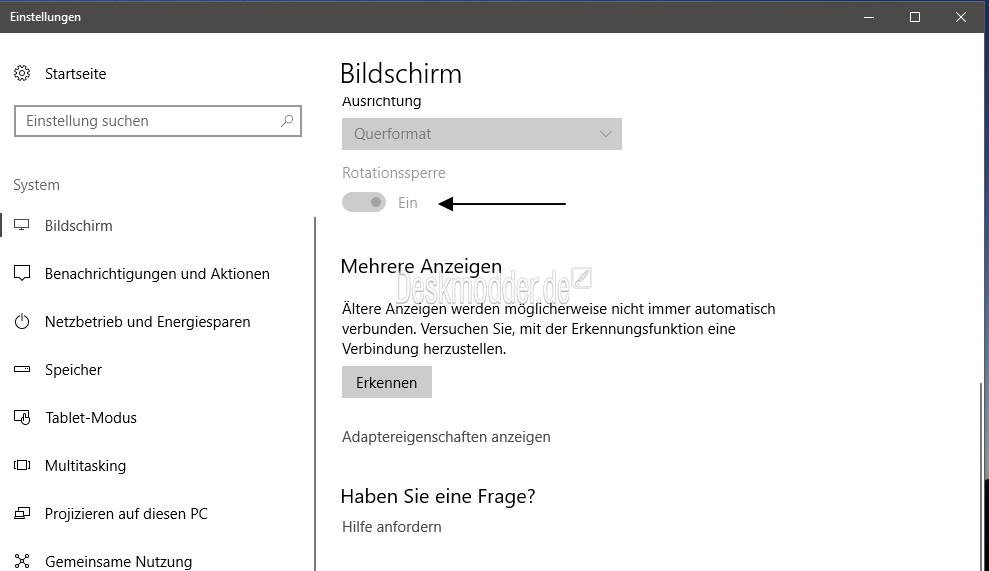Viewport: 989px width, 571px height.
Task: Click the System section label
Action: [x=37, y=185]
